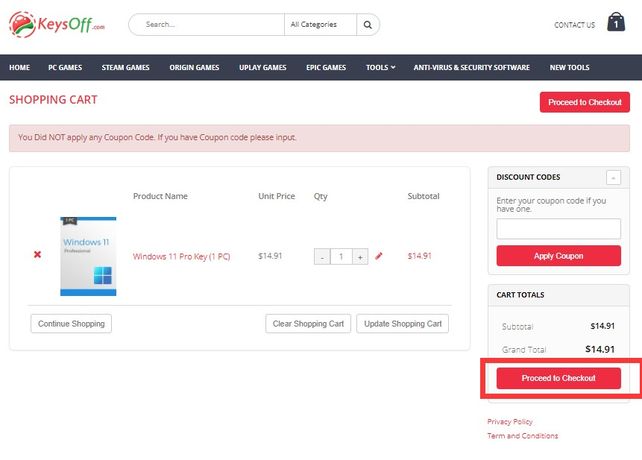
Task: Decrease quantity with minus button
Action: click(322, 257)
